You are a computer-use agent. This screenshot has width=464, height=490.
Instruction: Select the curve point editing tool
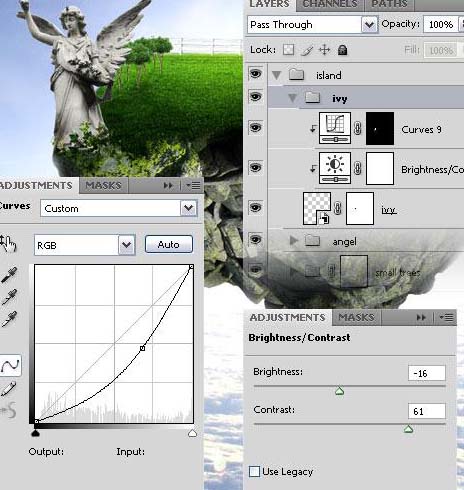pyautogui.click(x=10, y=366)
